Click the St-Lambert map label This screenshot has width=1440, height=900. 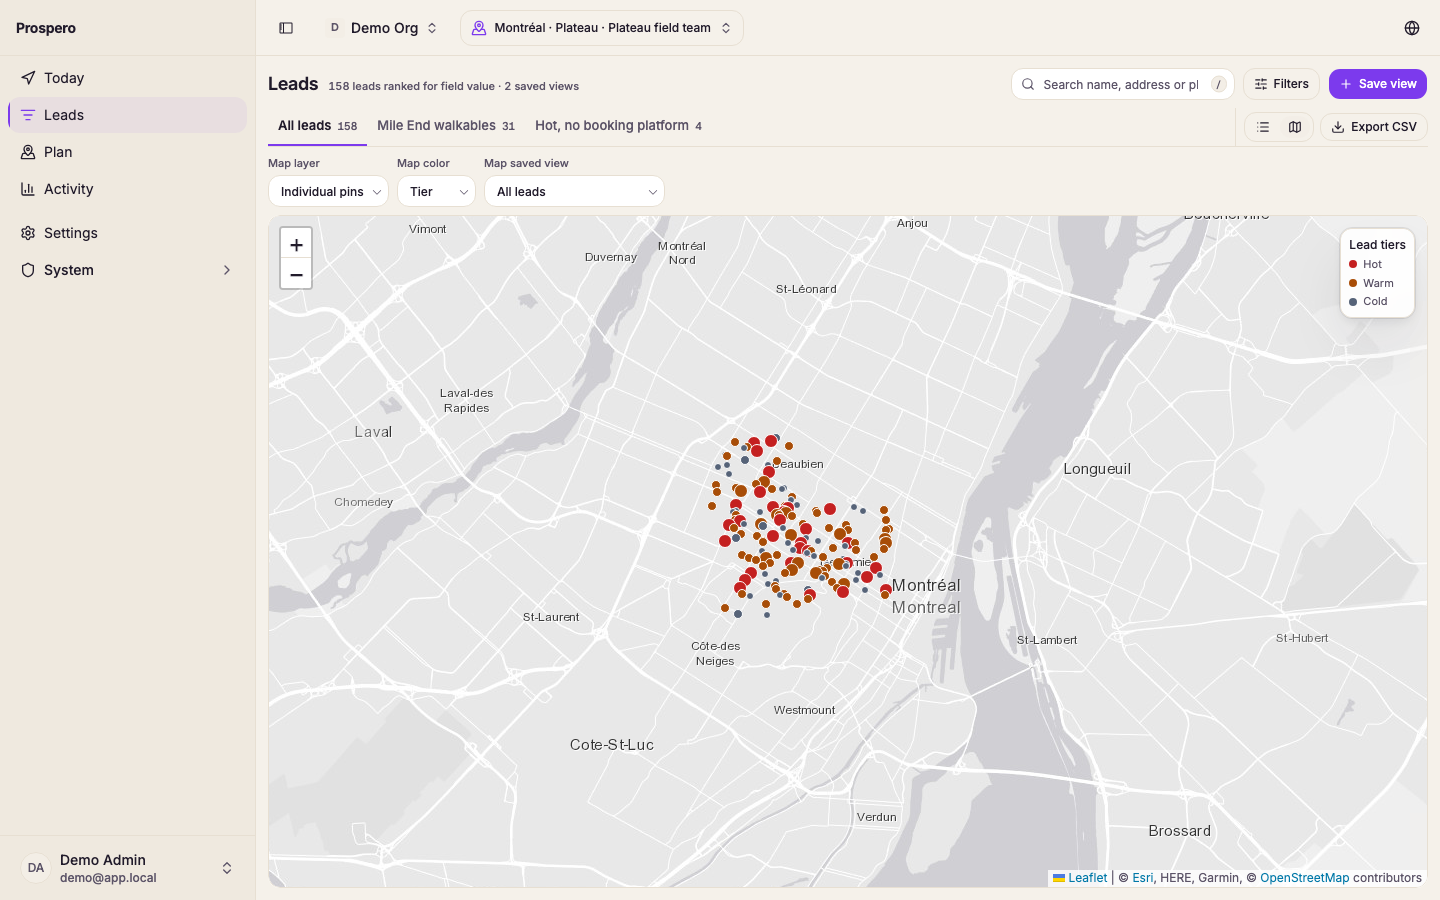1047,640
